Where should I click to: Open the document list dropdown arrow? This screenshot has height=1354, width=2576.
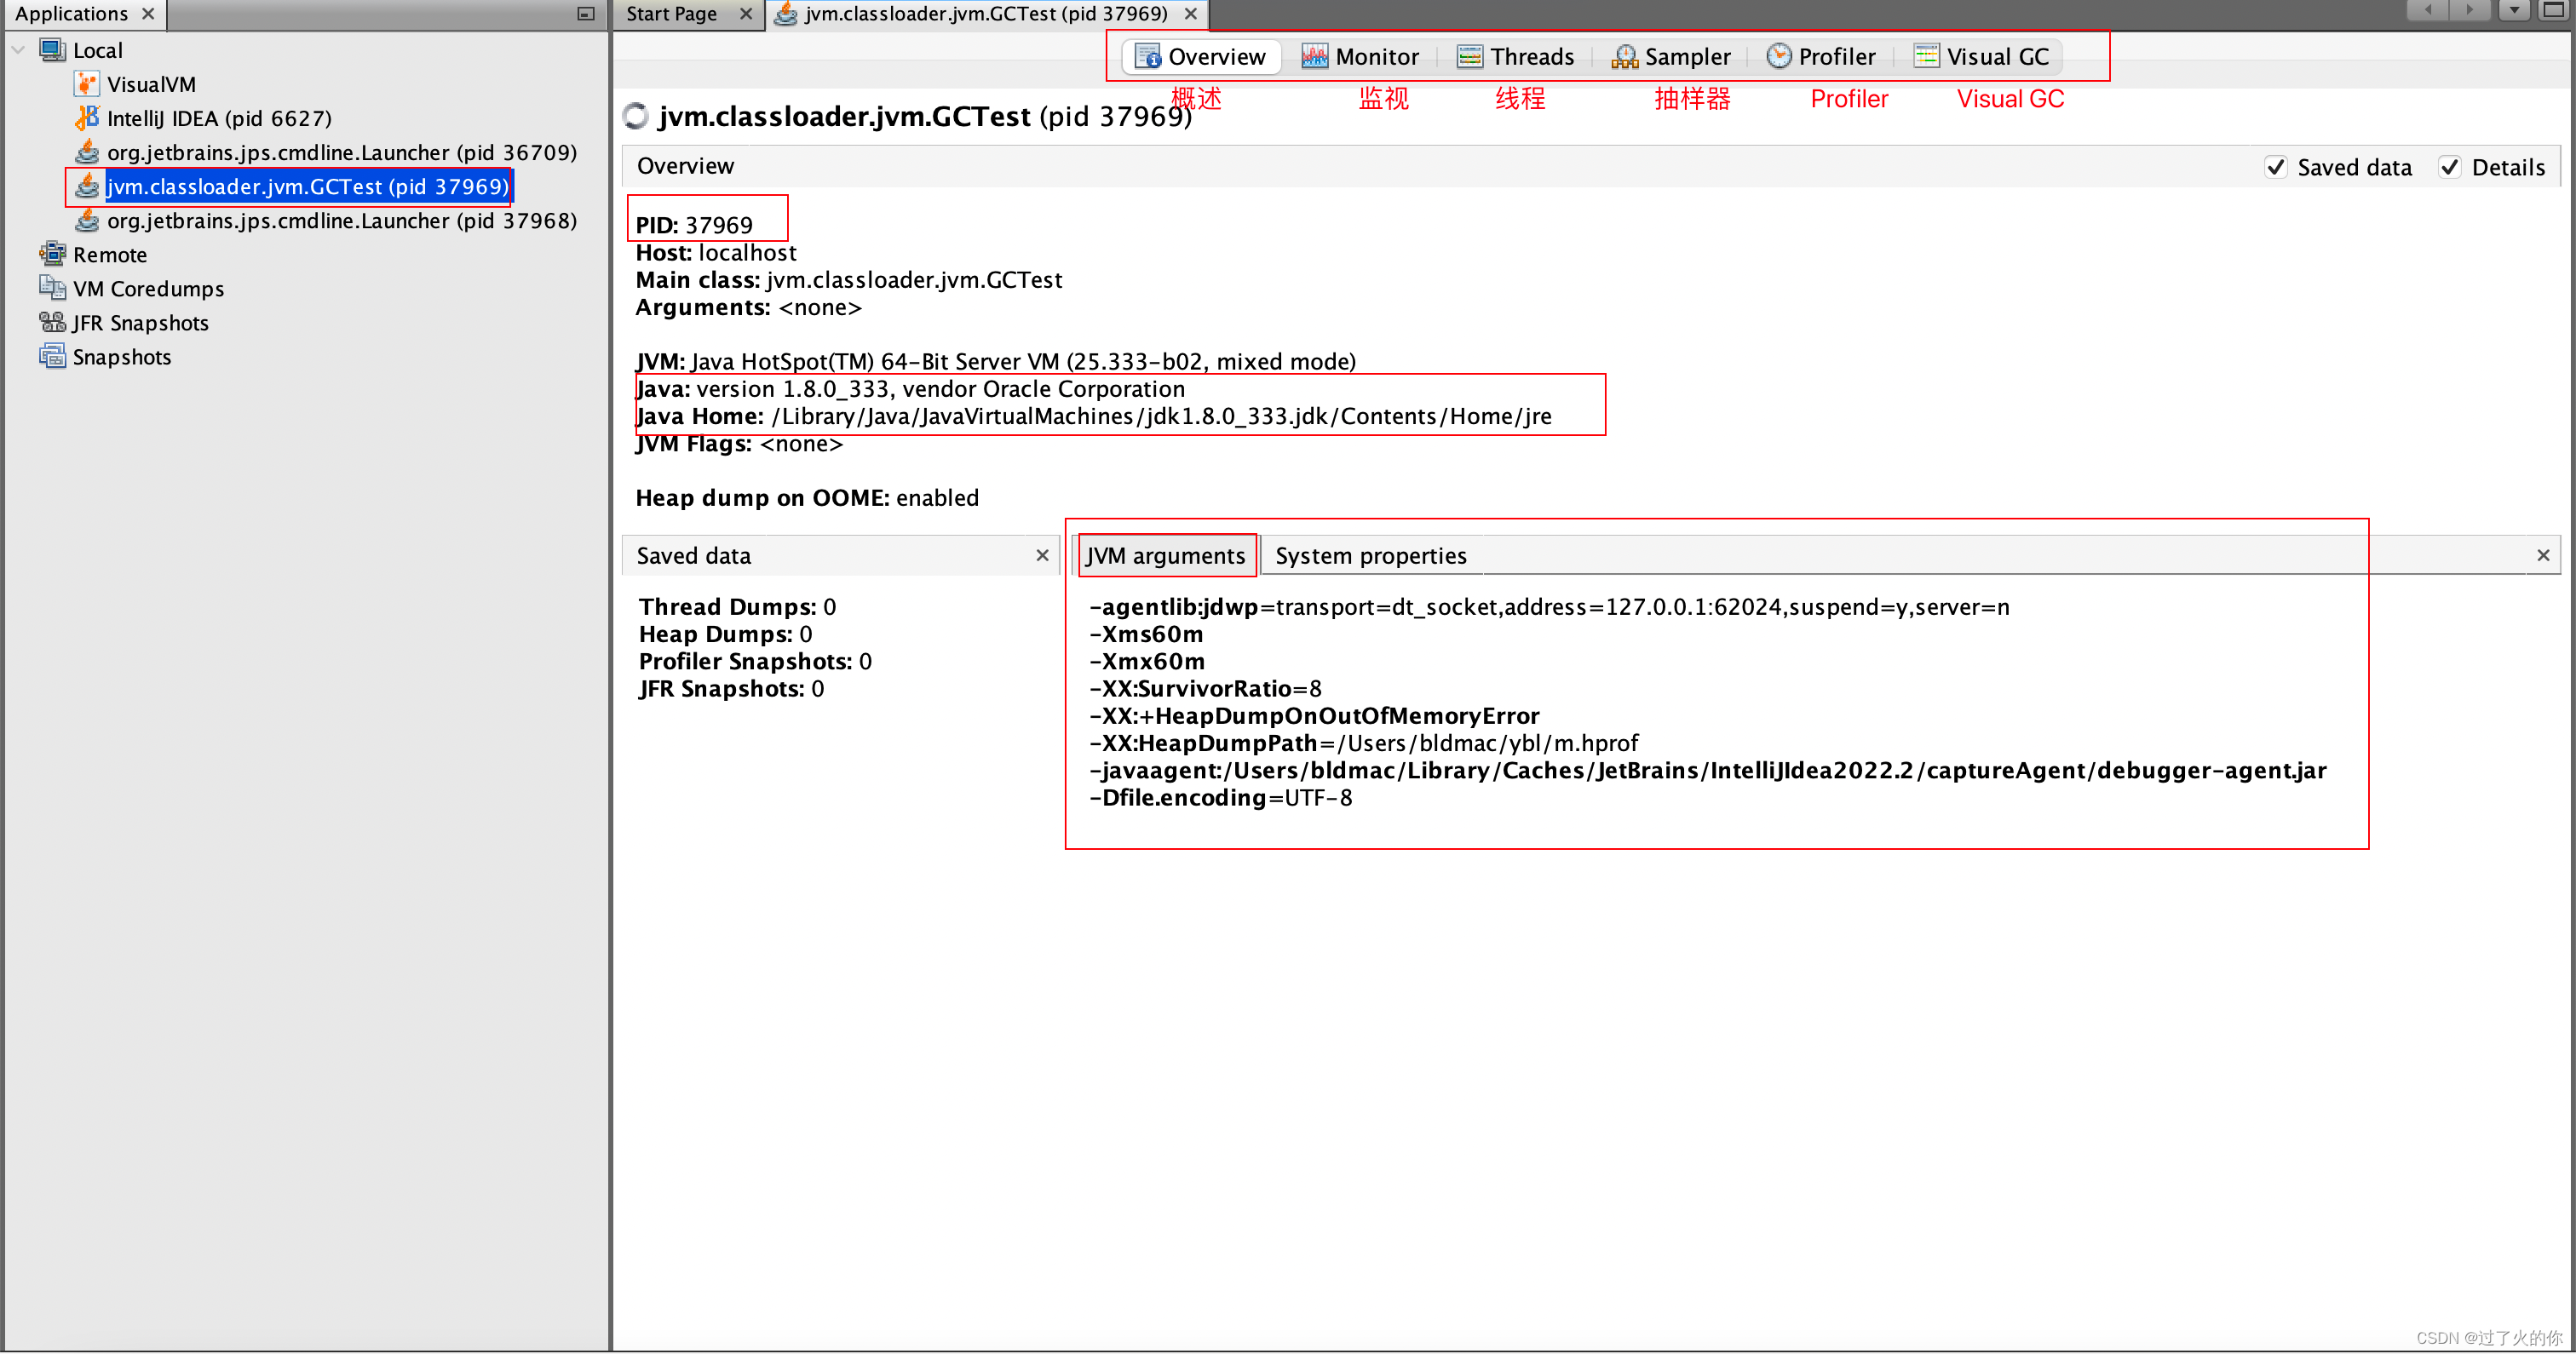pos(2513,11)
